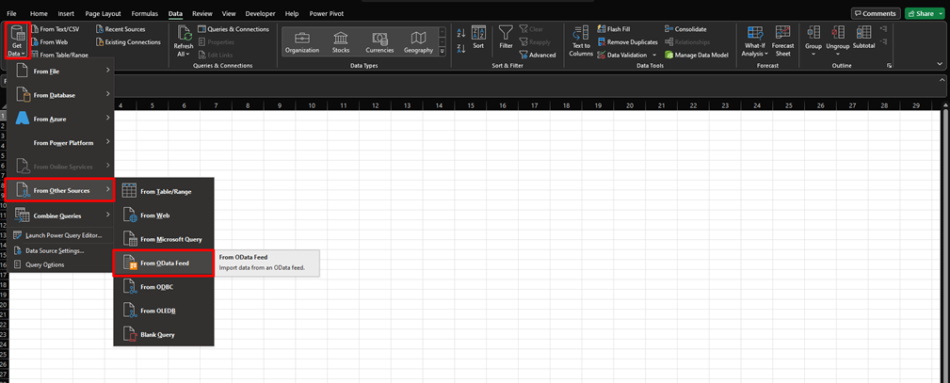Image resolution: width=950 pixels, height=383 pixels.
Task: Switch to the Home tab
Action: (38, 13)
